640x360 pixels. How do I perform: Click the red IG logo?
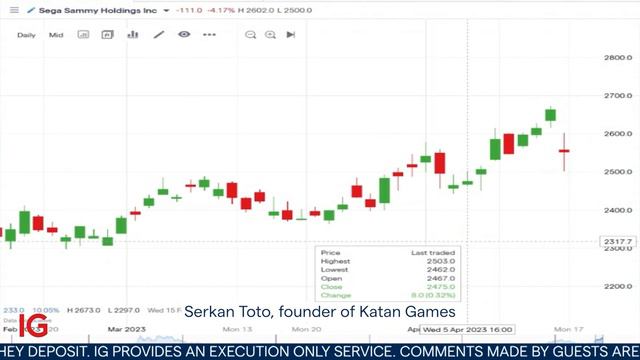pyautogui.click(x=33, y=326)
